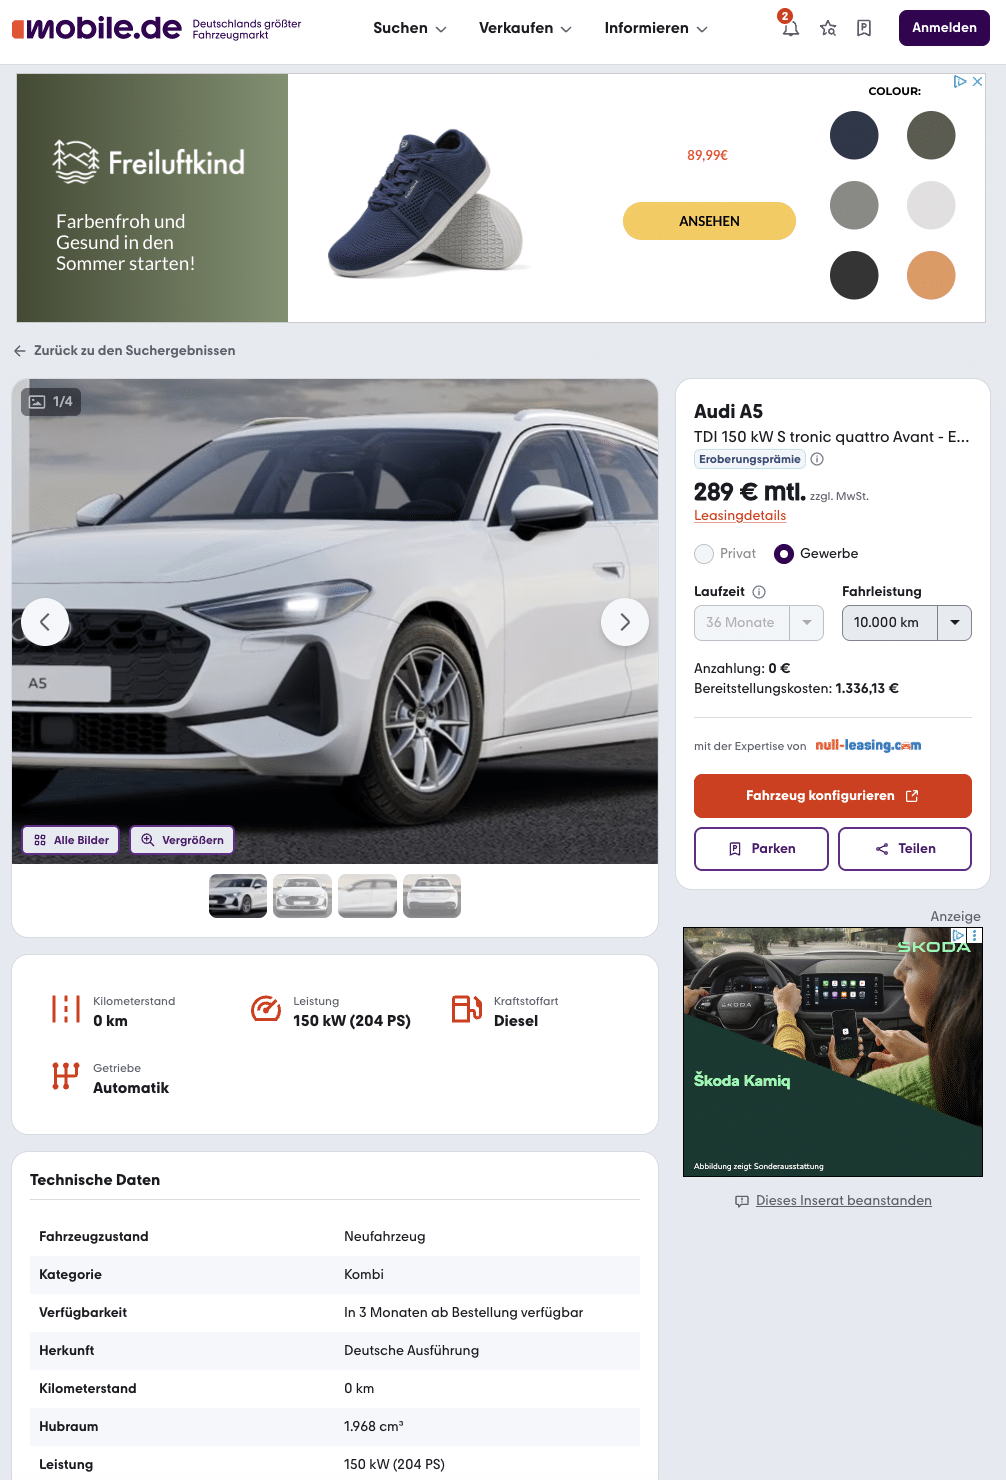Click the Teilen share button
1006x1480 pixels.
(x=905, y=849)
